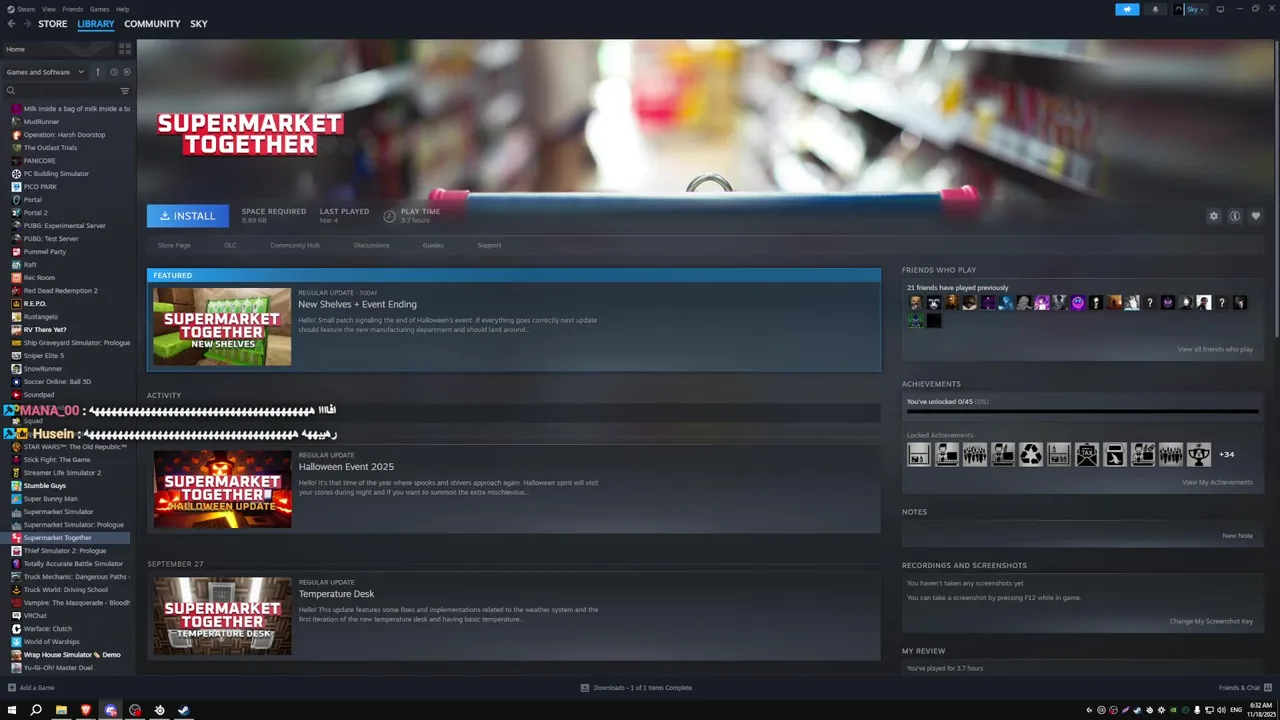Open the Store Page link

174,245
